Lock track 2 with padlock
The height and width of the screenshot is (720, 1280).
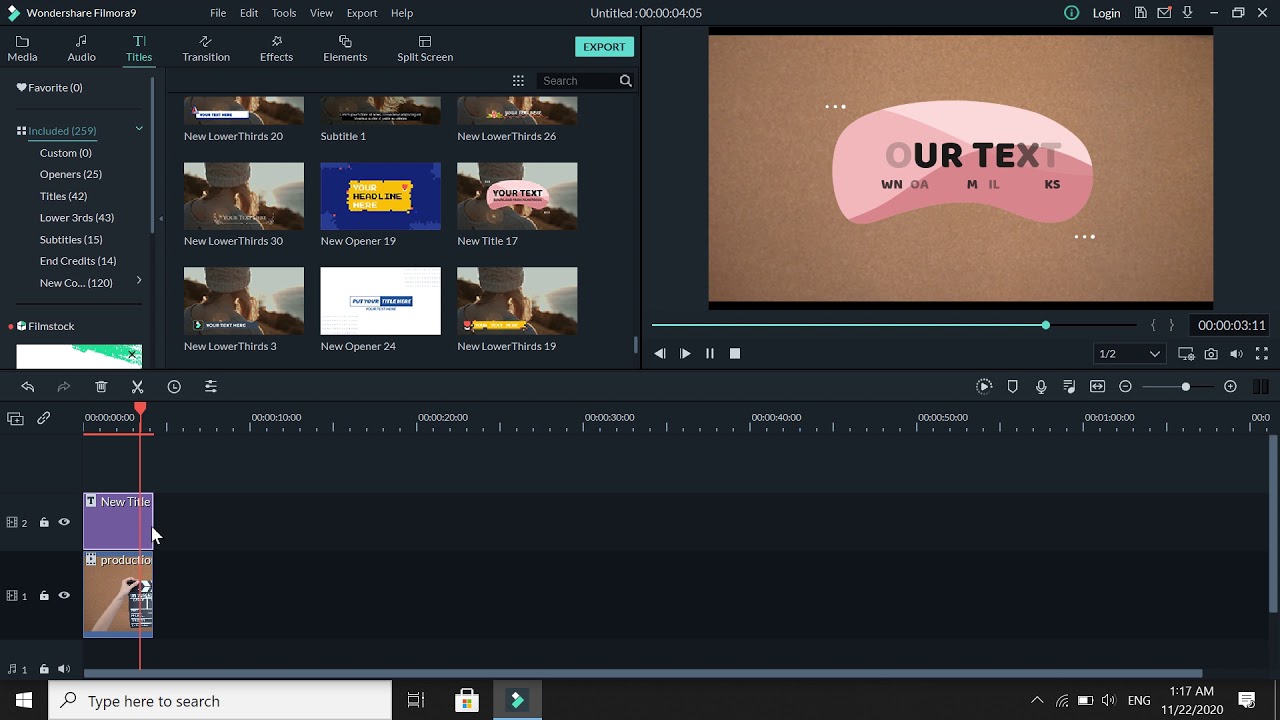44,522
